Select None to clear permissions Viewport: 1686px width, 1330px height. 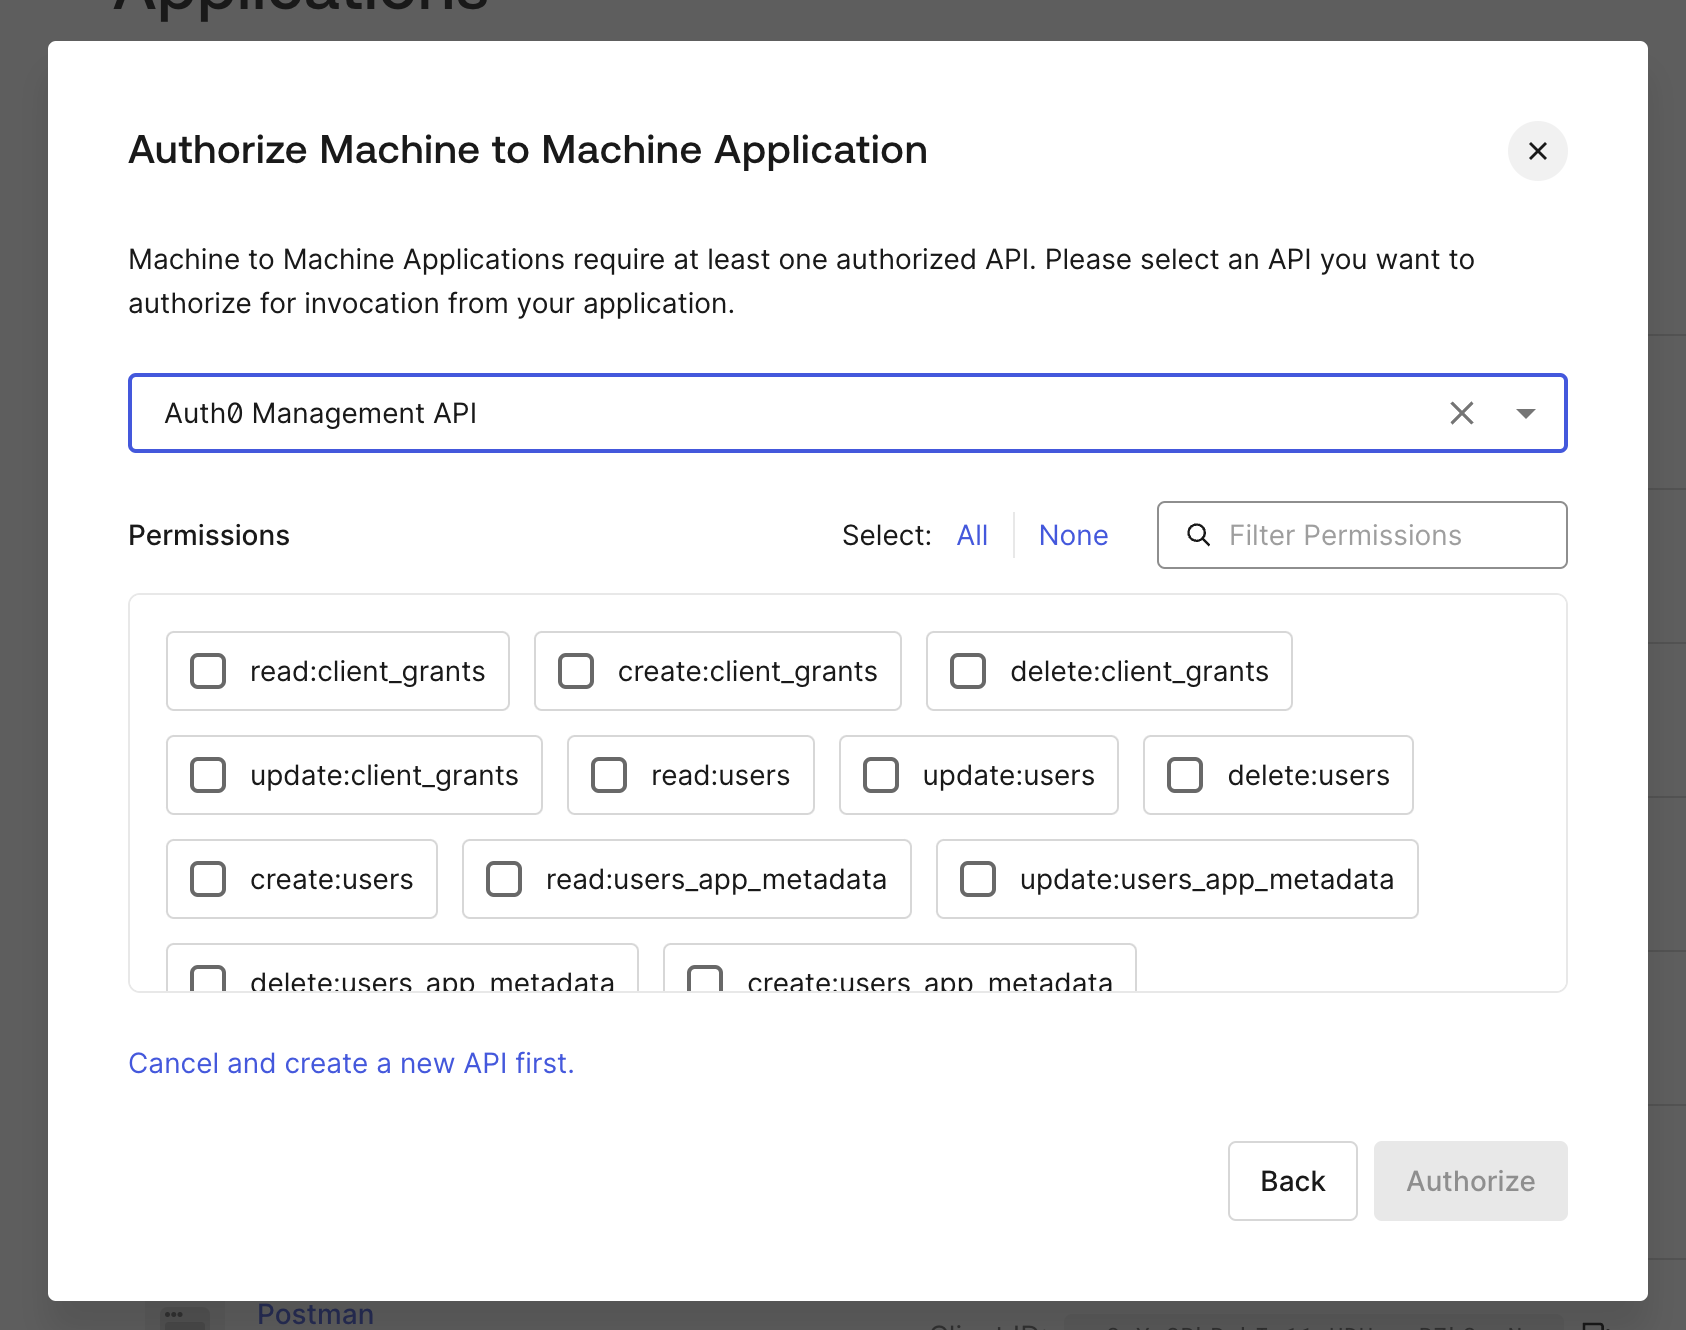[1073, 535]
